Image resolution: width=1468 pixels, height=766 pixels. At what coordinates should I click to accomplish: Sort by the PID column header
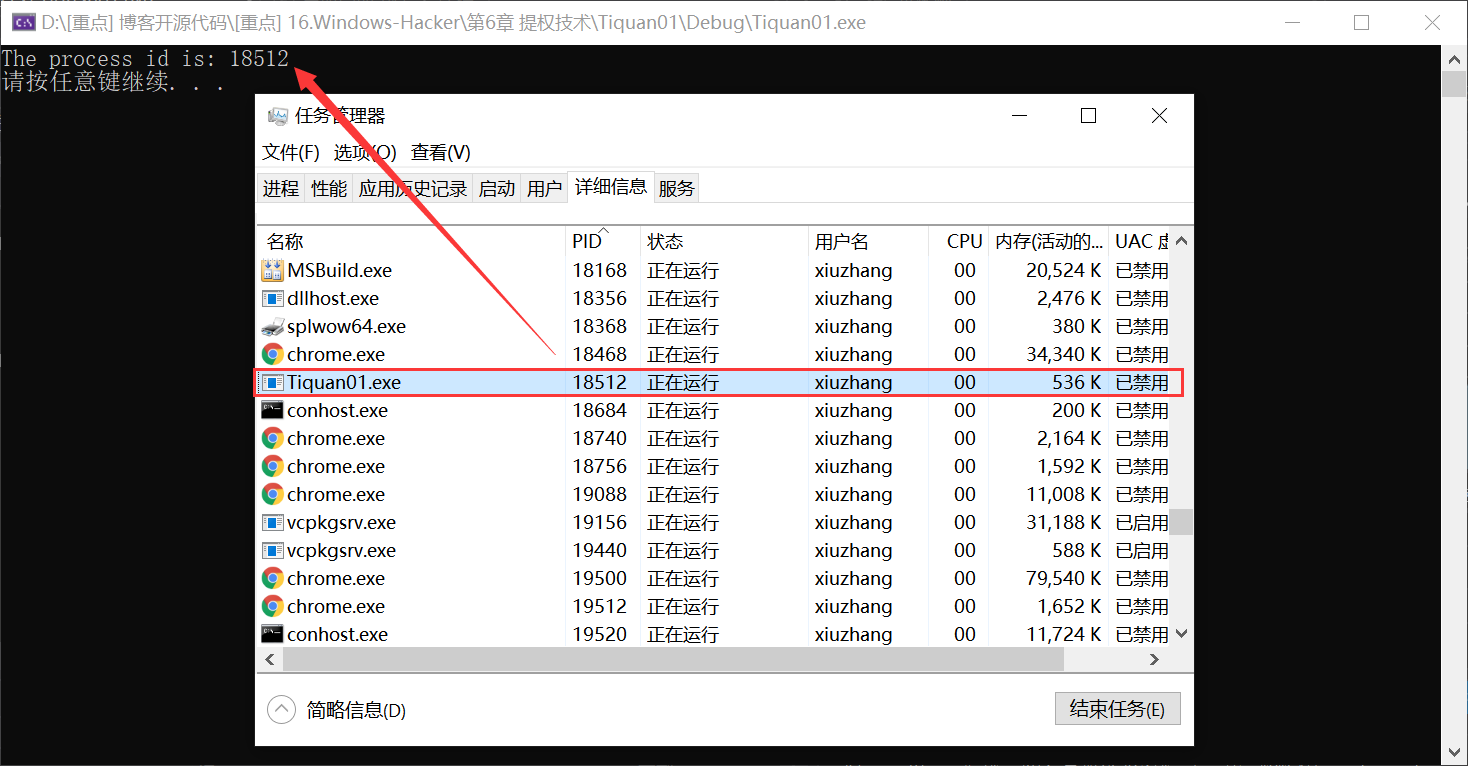coord(603,241)
